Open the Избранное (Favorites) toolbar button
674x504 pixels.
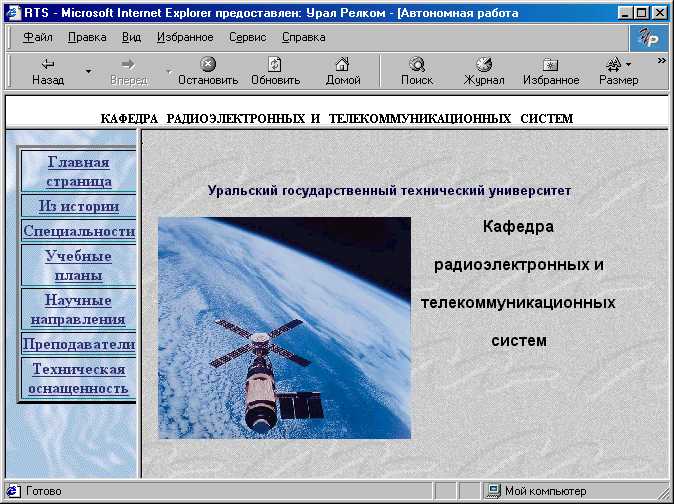(x=551, y=71)
